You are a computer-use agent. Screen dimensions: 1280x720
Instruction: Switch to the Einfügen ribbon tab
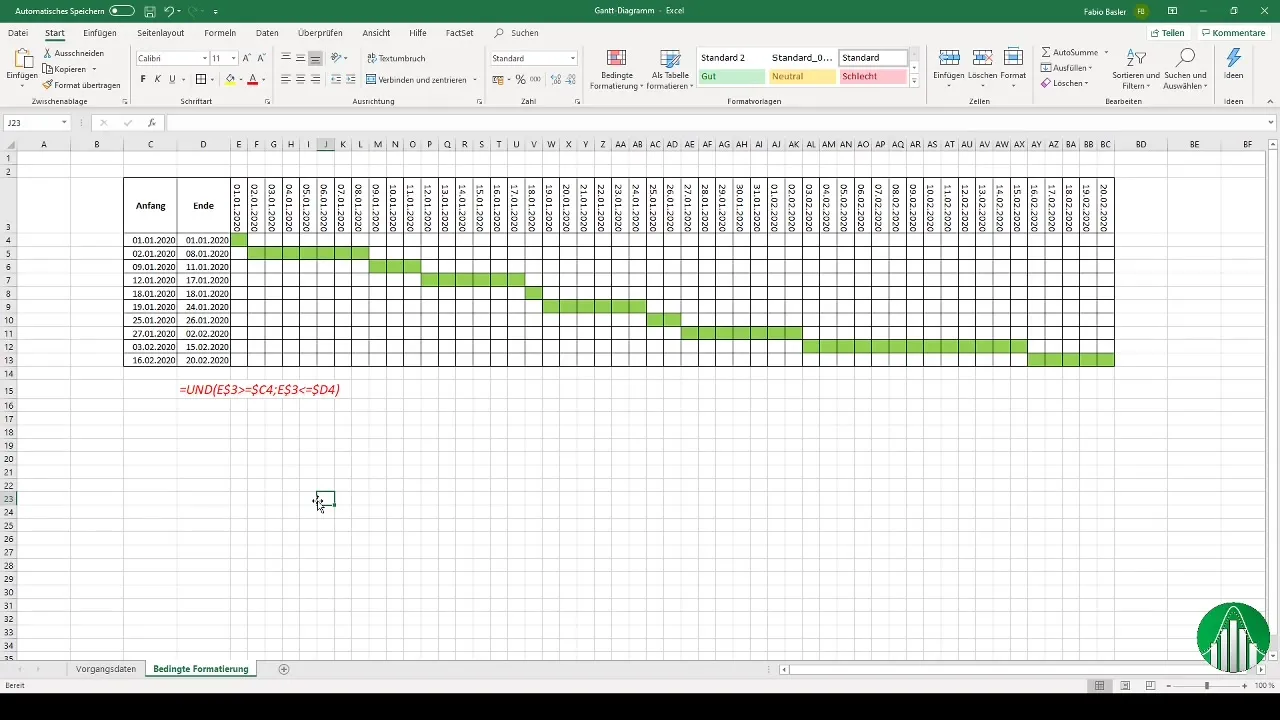(x=100, y=33)
